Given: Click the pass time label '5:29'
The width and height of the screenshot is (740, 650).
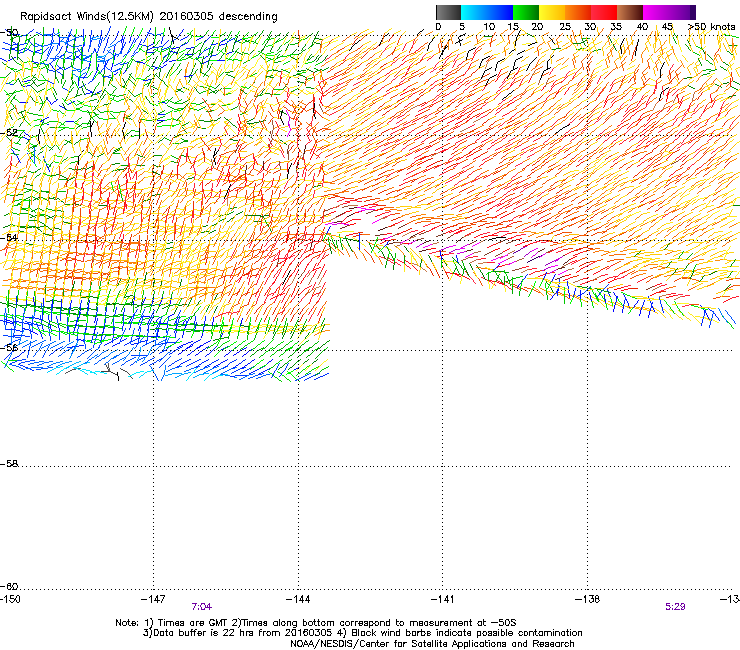Looking at the screenshot, I should pos(675,607).
